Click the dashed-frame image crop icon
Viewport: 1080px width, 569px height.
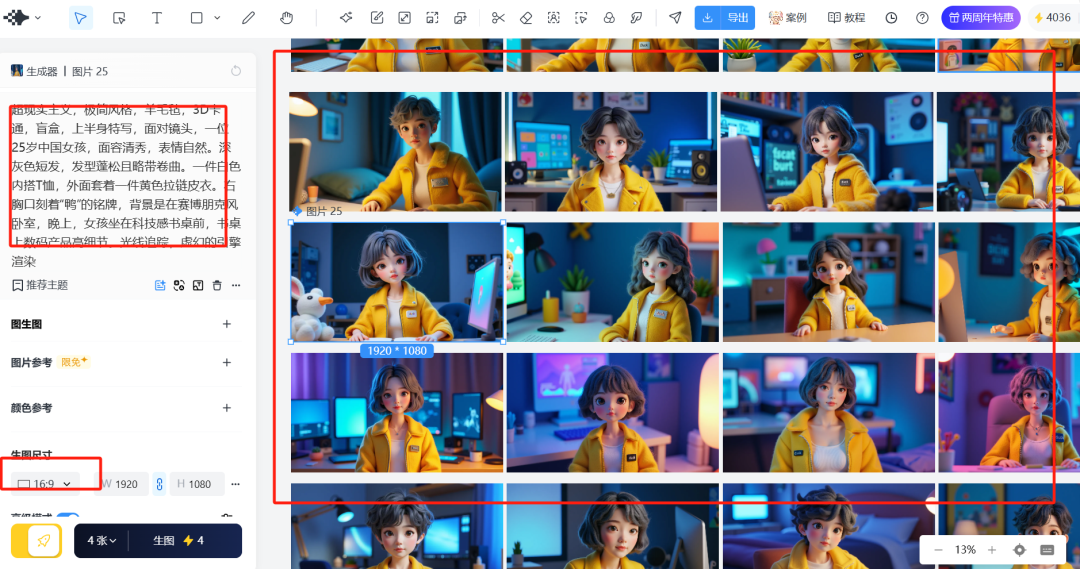tap(432, 18)
